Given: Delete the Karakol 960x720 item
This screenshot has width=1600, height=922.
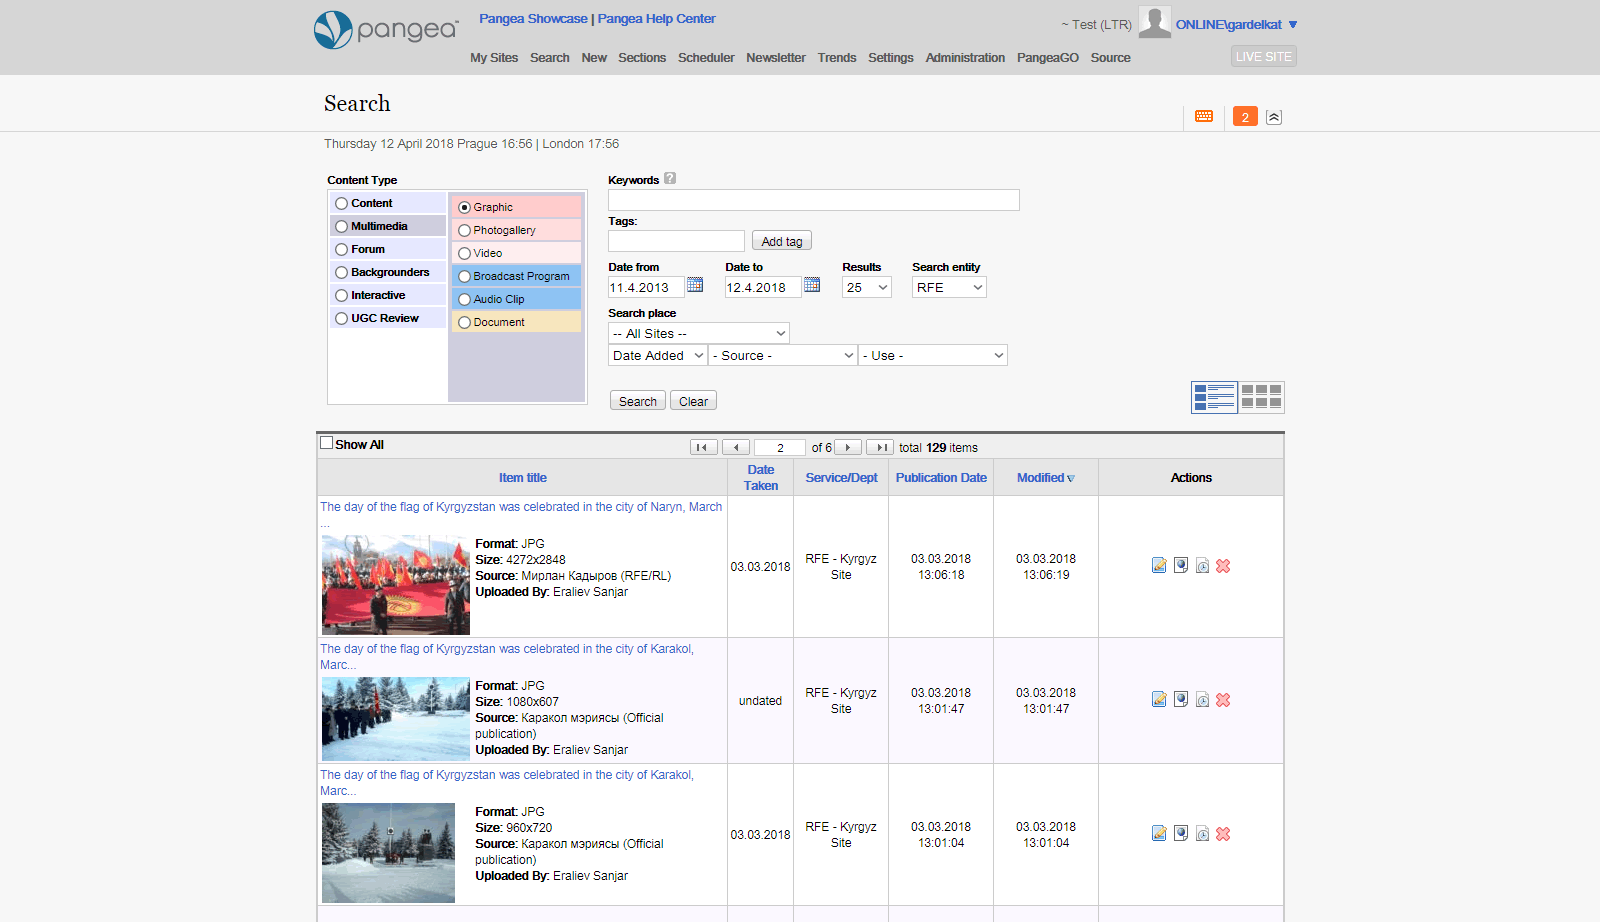Looking at the screenshot, I should tap(1223, 834).
